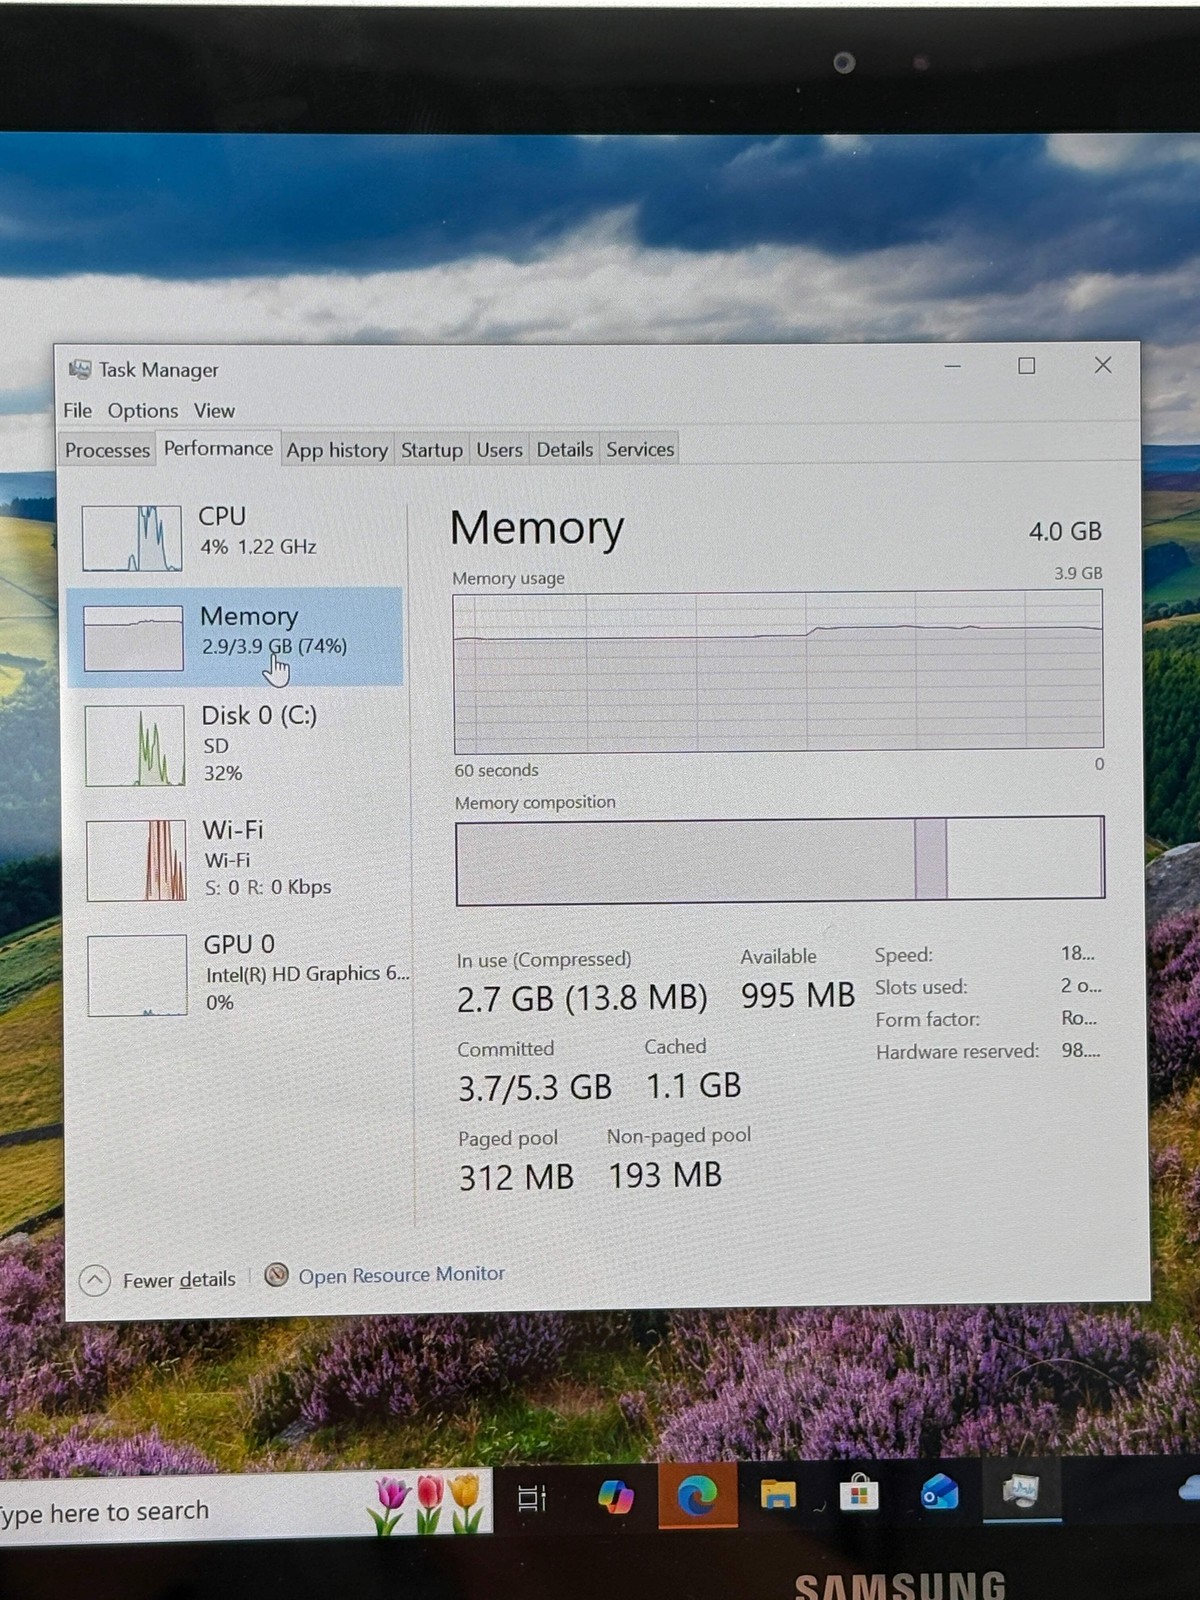
Task: Minimize the Task Manager window
Action: click(952, 366)
